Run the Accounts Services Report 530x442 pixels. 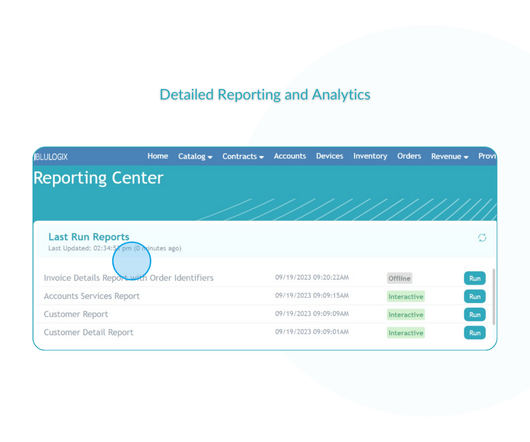pos(475,297)
